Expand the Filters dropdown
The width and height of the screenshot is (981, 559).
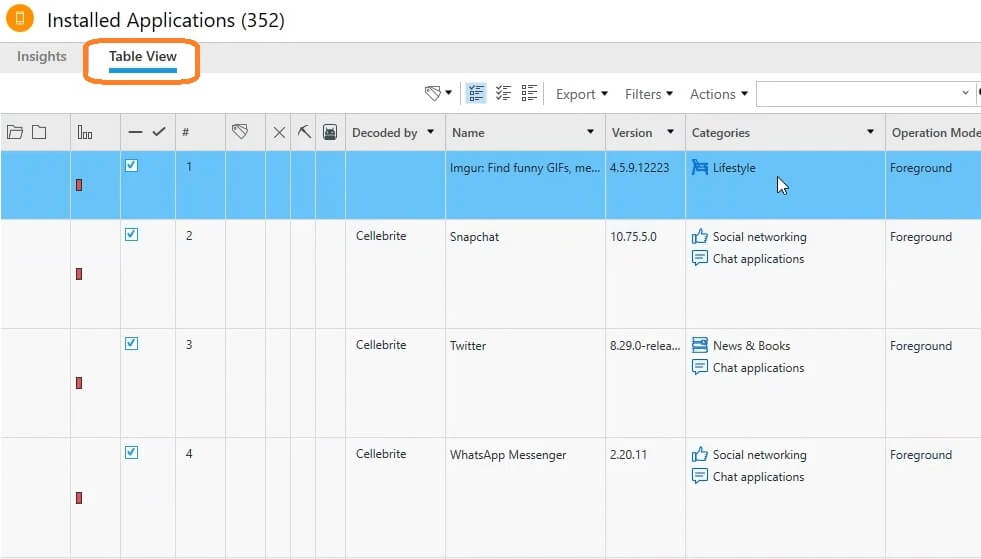pyautogui.click(x=648, y=94)
